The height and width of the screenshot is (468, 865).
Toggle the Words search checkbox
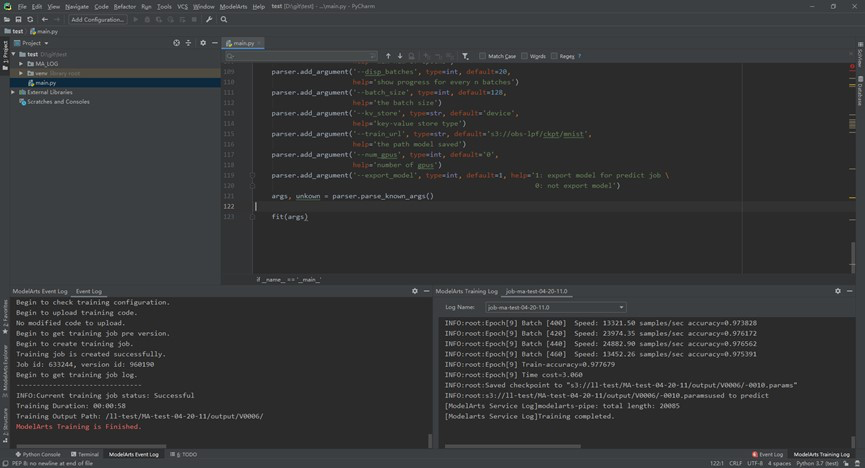pos(524,56)
